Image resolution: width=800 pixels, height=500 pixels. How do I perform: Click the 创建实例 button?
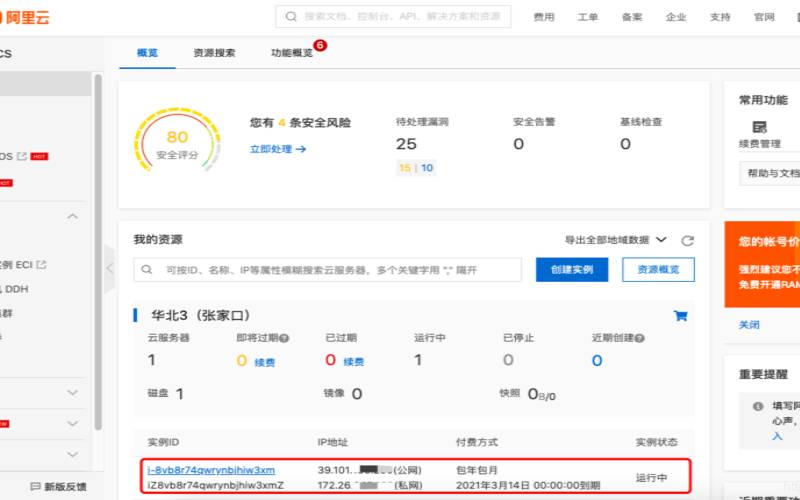572,269
